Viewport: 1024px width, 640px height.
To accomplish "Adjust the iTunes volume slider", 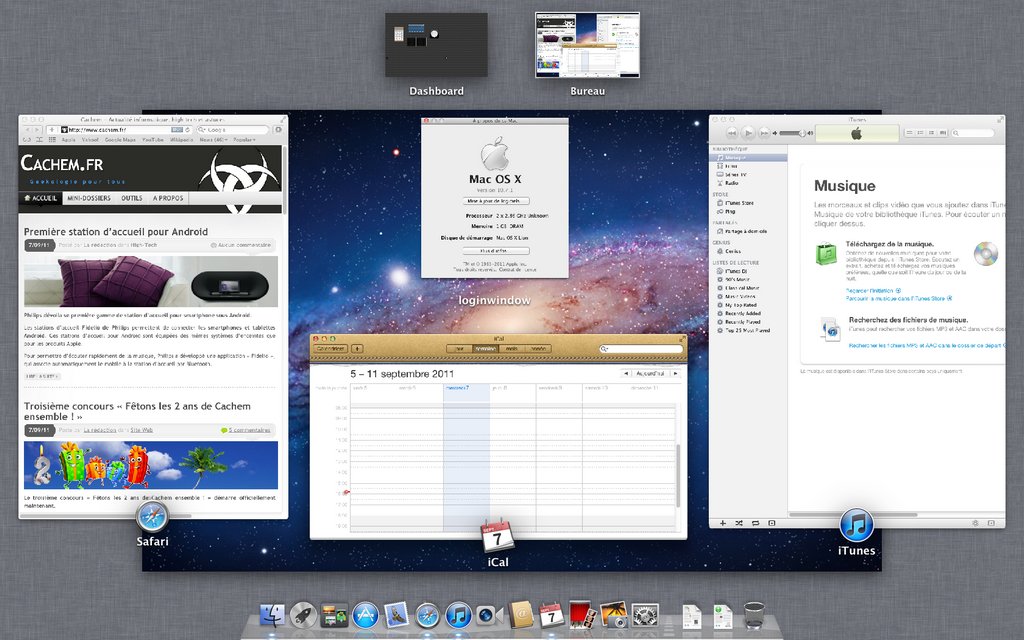I will pos(793,133).
